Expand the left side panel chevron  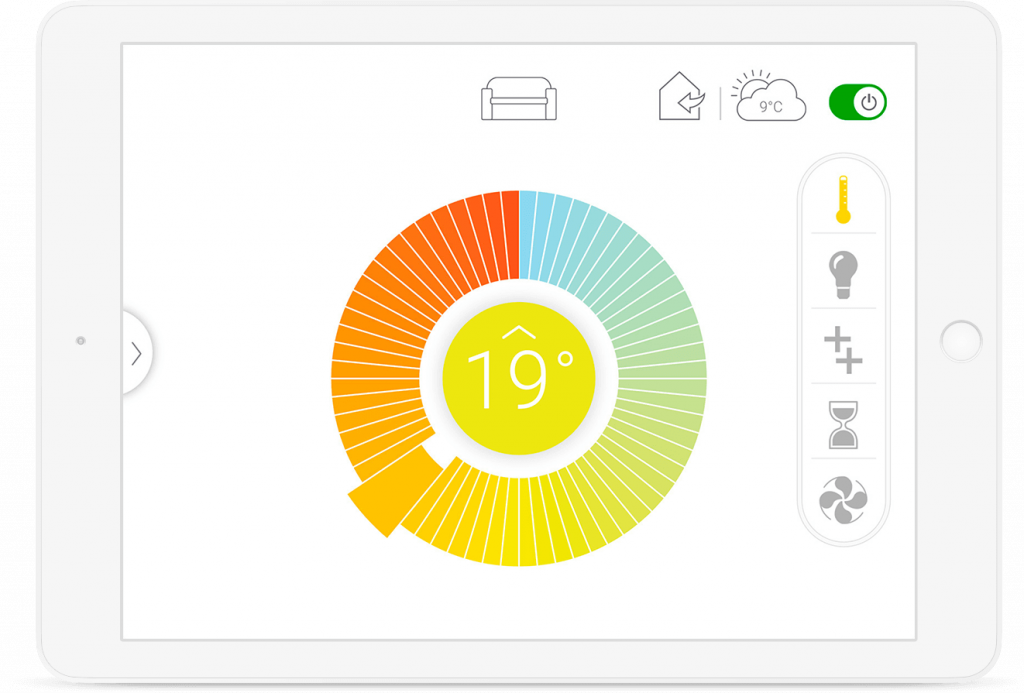(136, 353)
